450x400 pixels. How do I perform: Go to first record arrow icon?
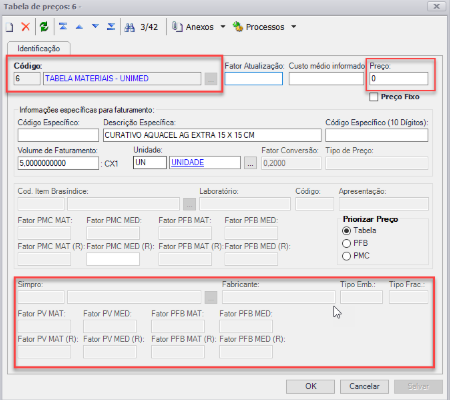click(63, 26)
